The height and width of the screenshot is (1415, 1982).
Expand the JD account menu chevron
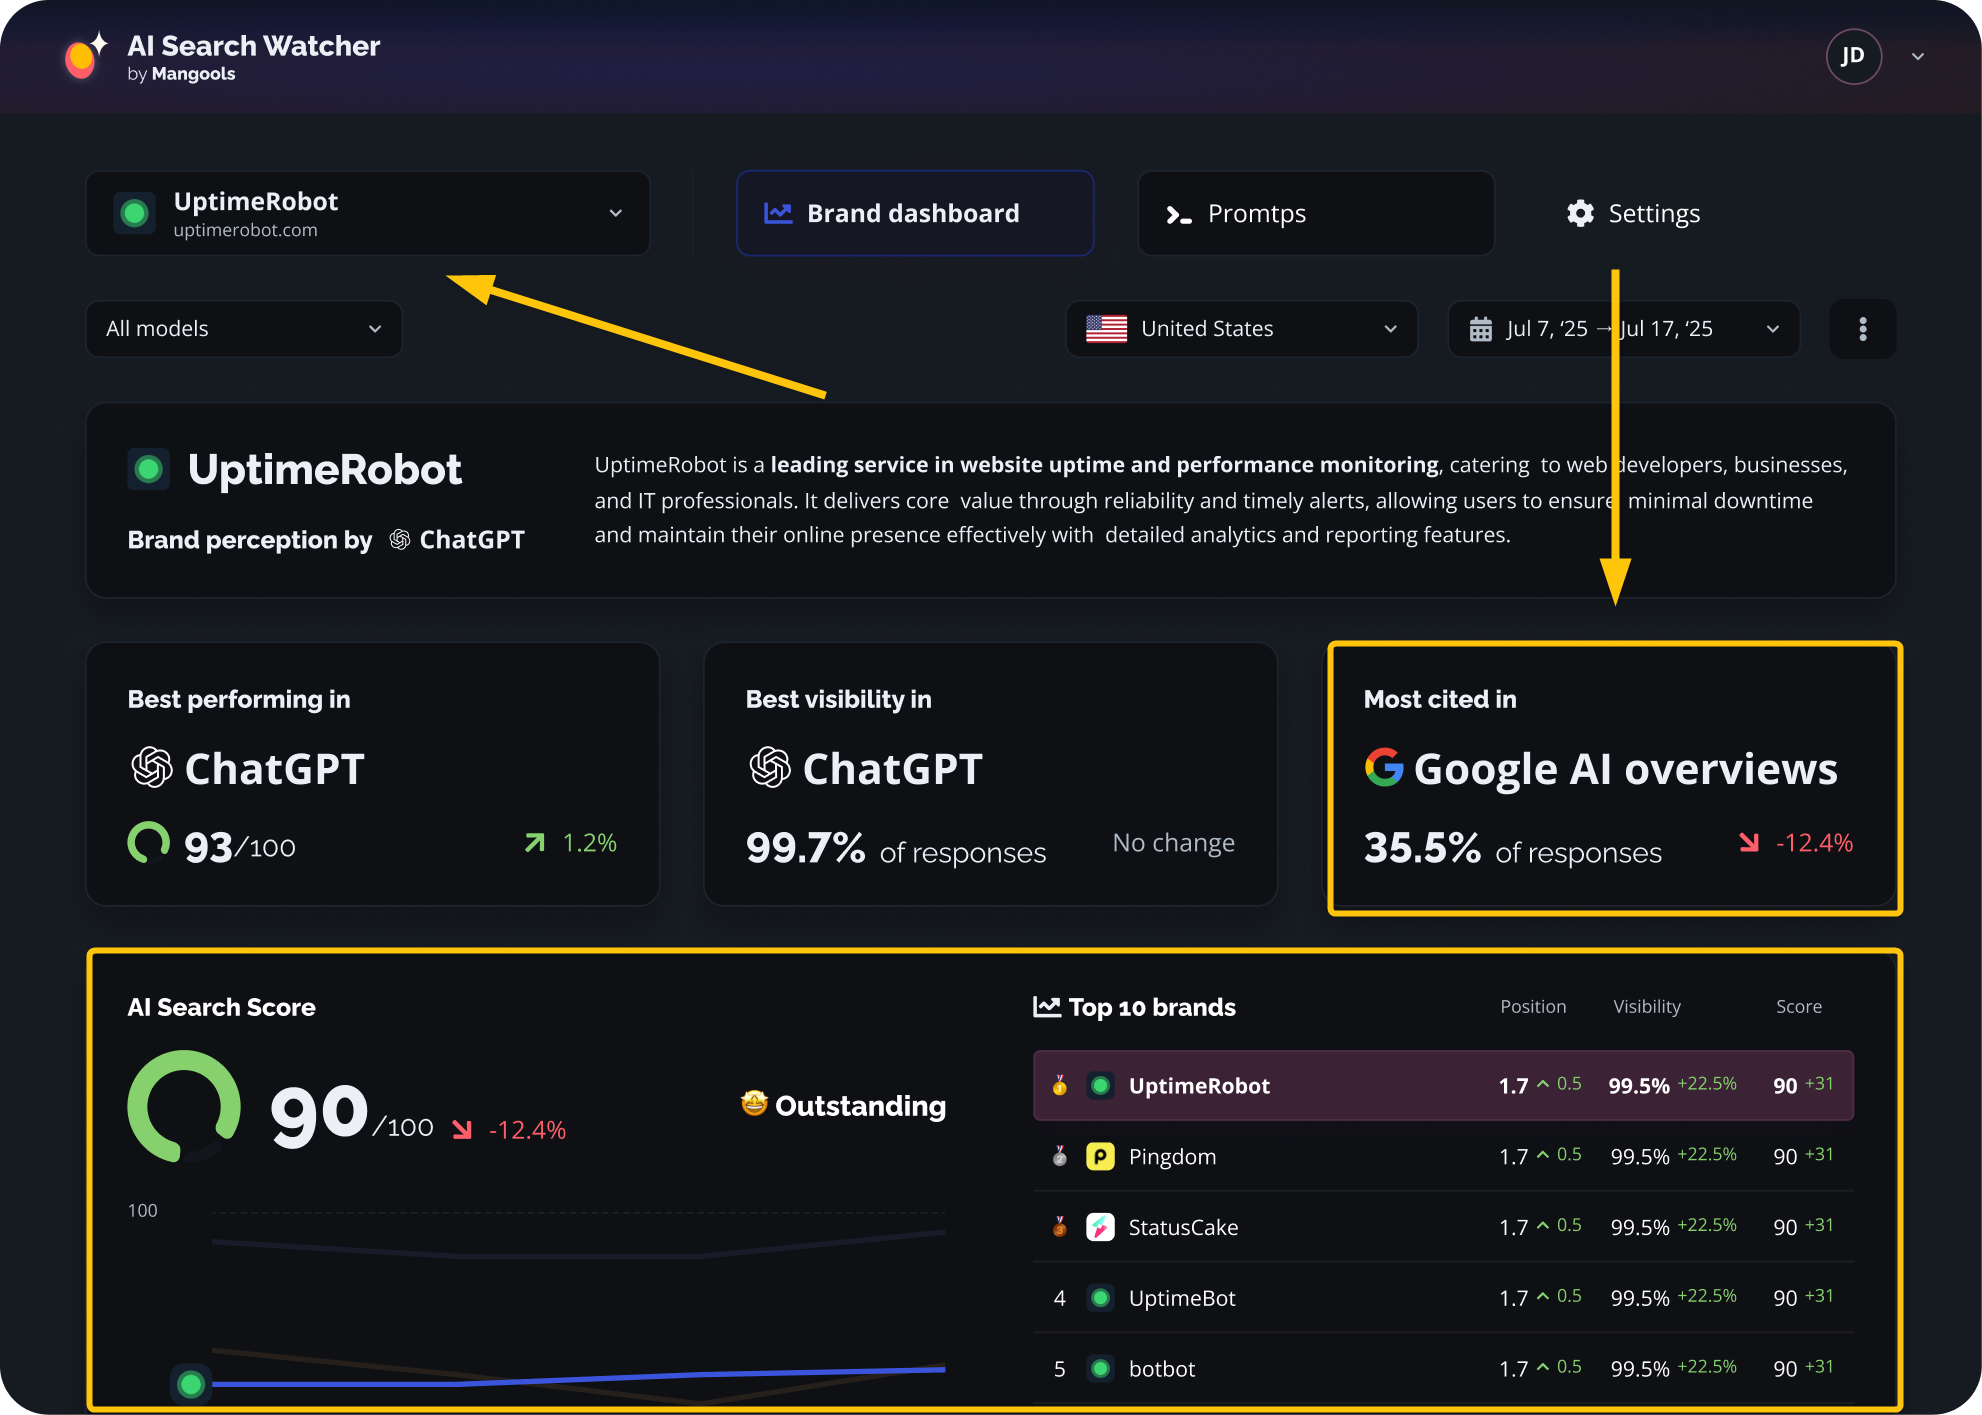pyautogui.click(x=1918, y=56)
